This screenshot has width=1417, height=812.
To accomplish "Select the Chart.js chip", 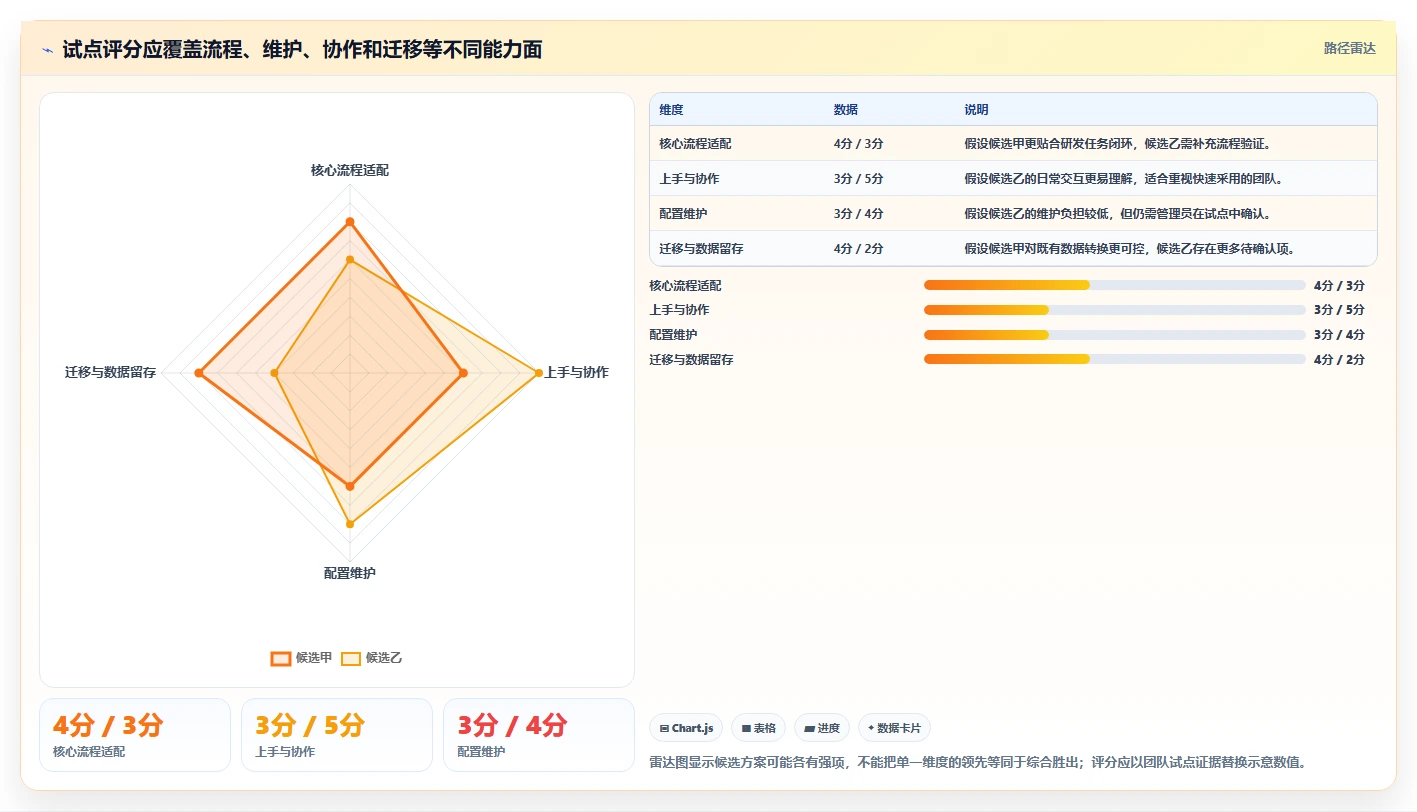I will [686, 728].
